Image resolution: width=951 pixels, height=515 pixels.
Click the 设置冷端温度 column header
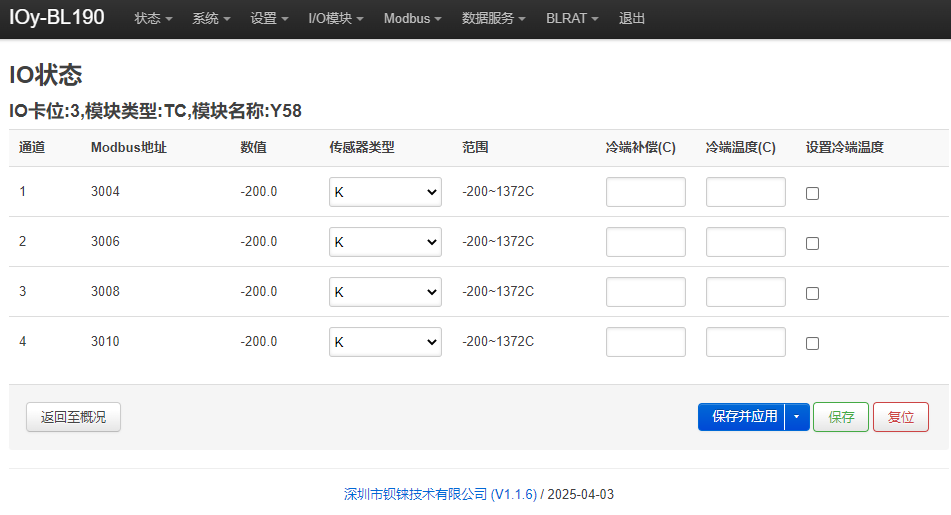coord(844,147)
